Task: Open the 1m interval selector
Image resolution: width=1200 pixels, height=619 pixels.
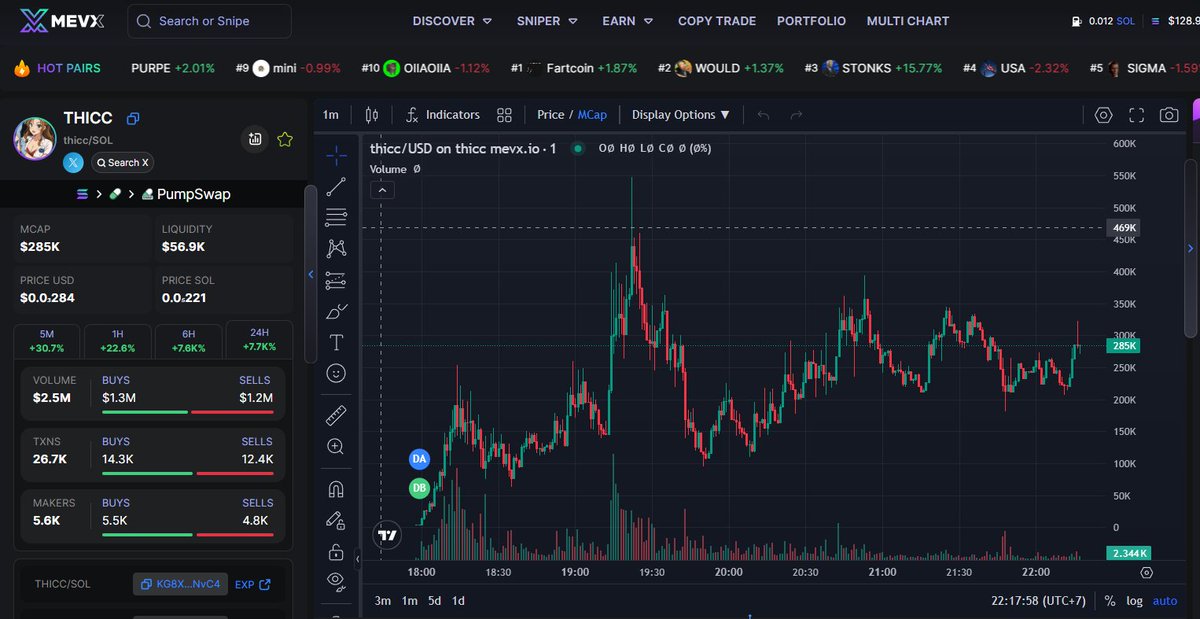Action: (330, 115)
